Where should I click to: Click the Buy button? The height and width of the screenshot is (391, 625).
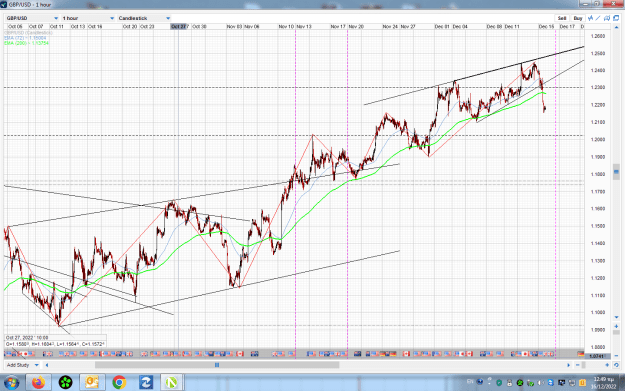[578, 18]
